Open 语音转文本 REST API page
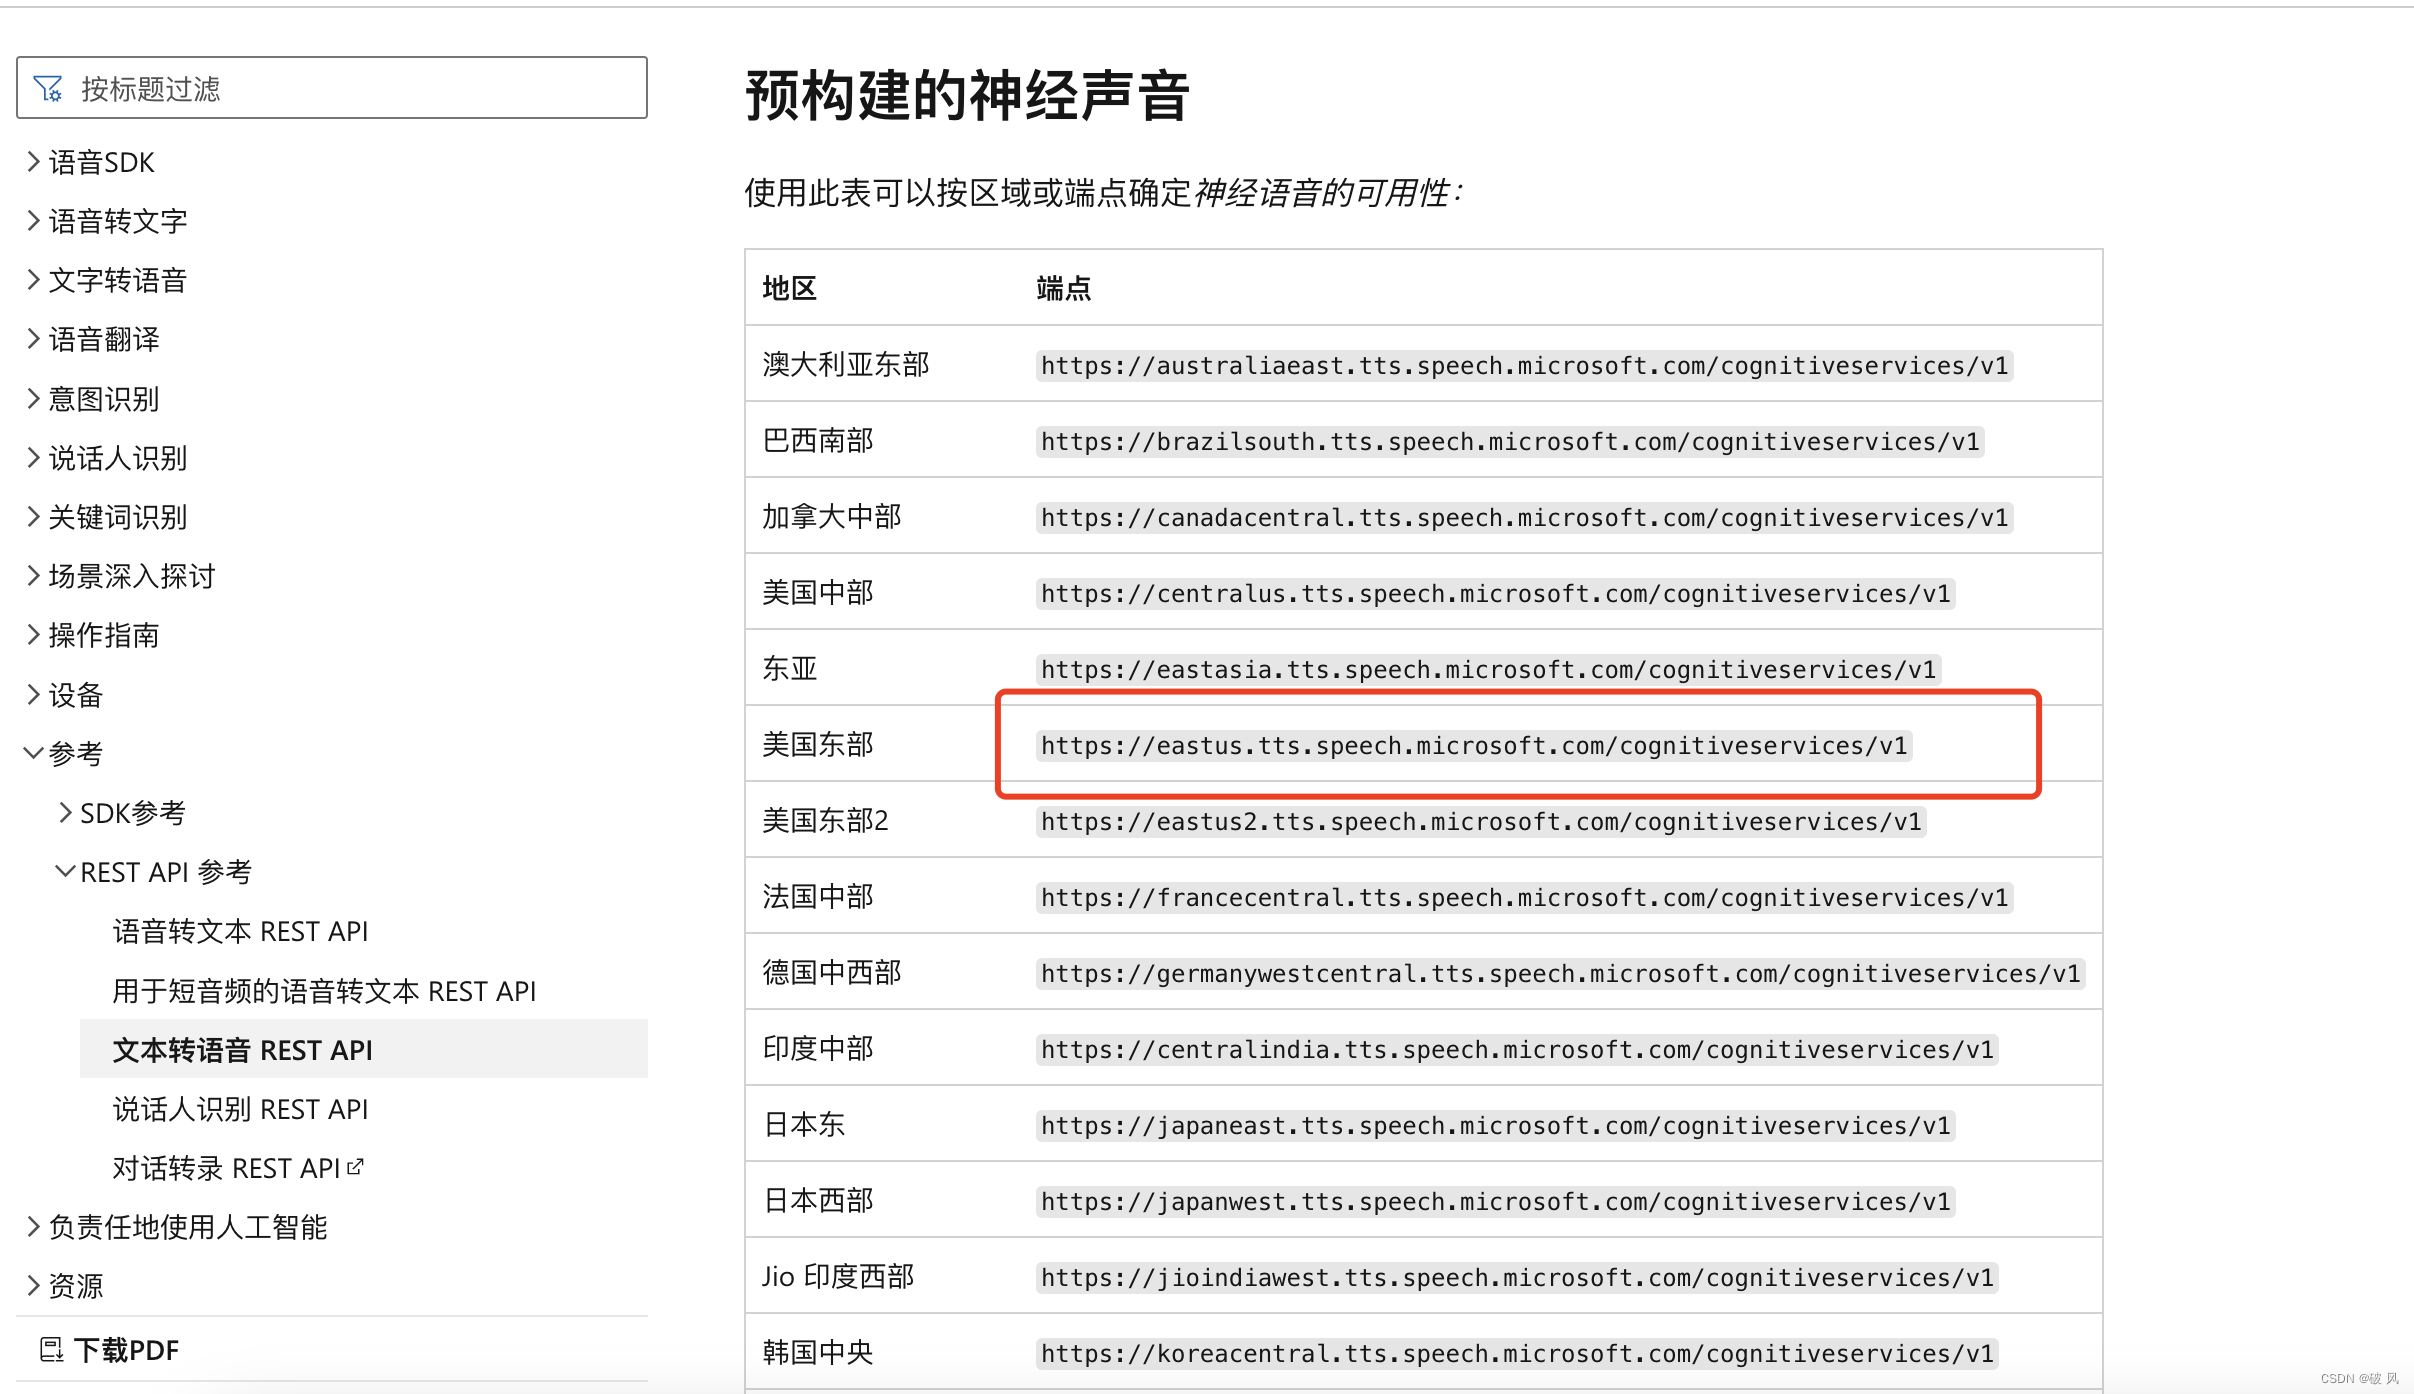The width and height of the screenshot is (2414, 1394). pyautogui.click(x=240, y=931)
